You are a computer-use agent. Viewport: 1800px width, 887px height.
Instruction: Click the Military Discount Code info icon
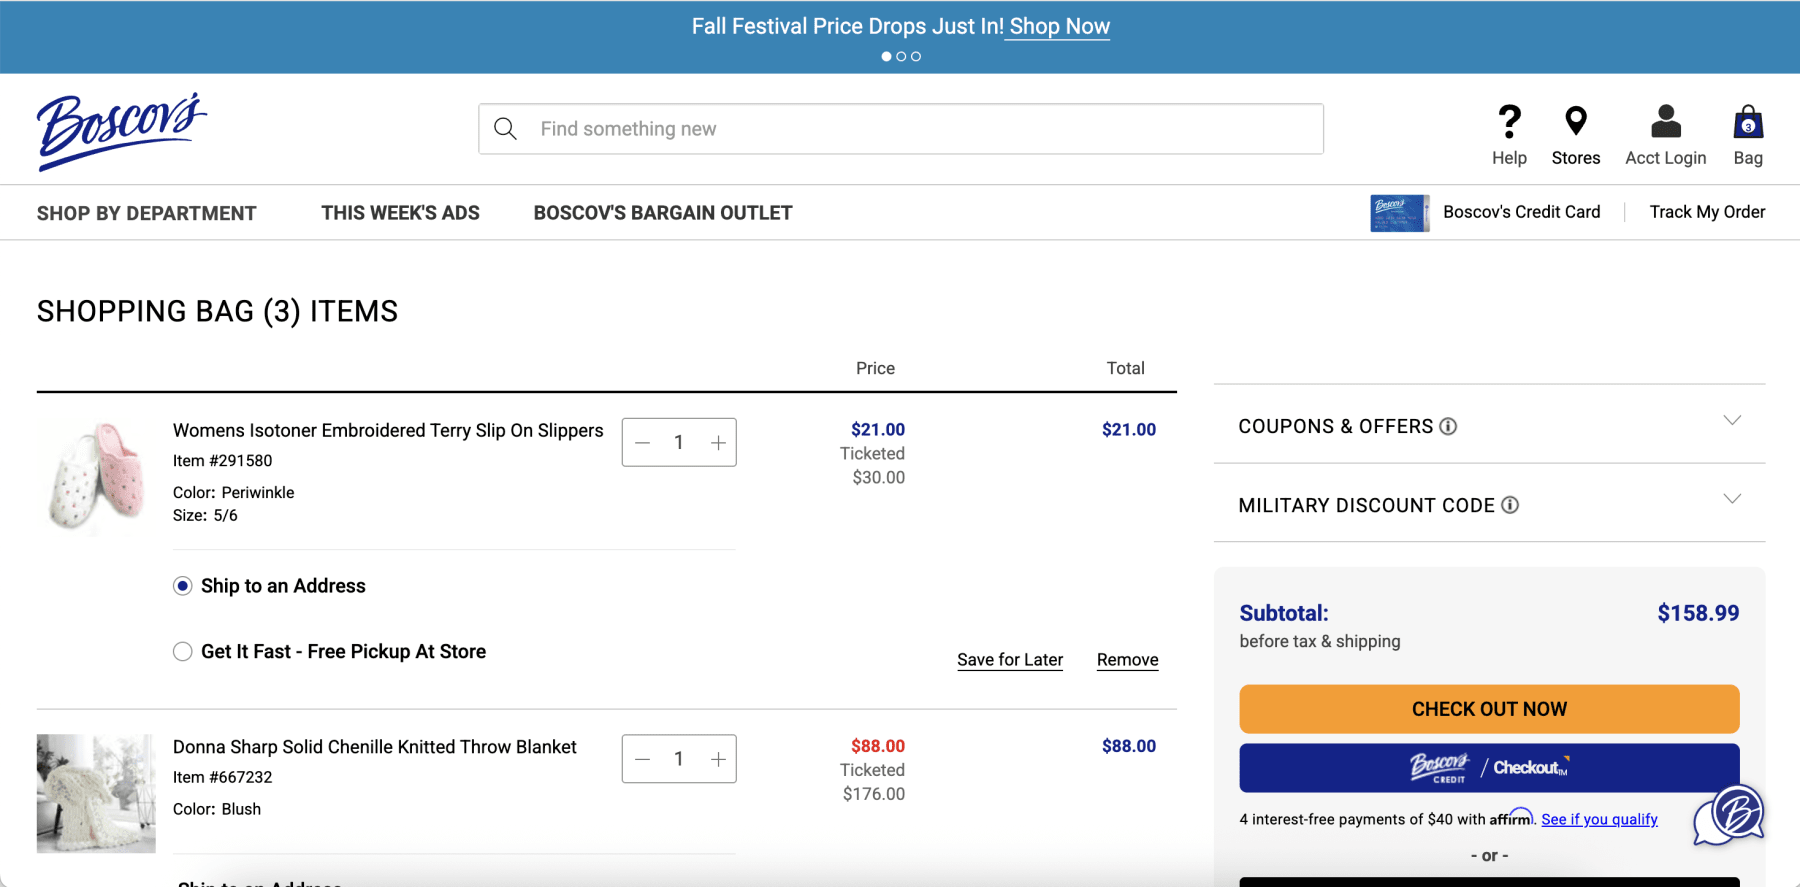(x=1510, y=506)
